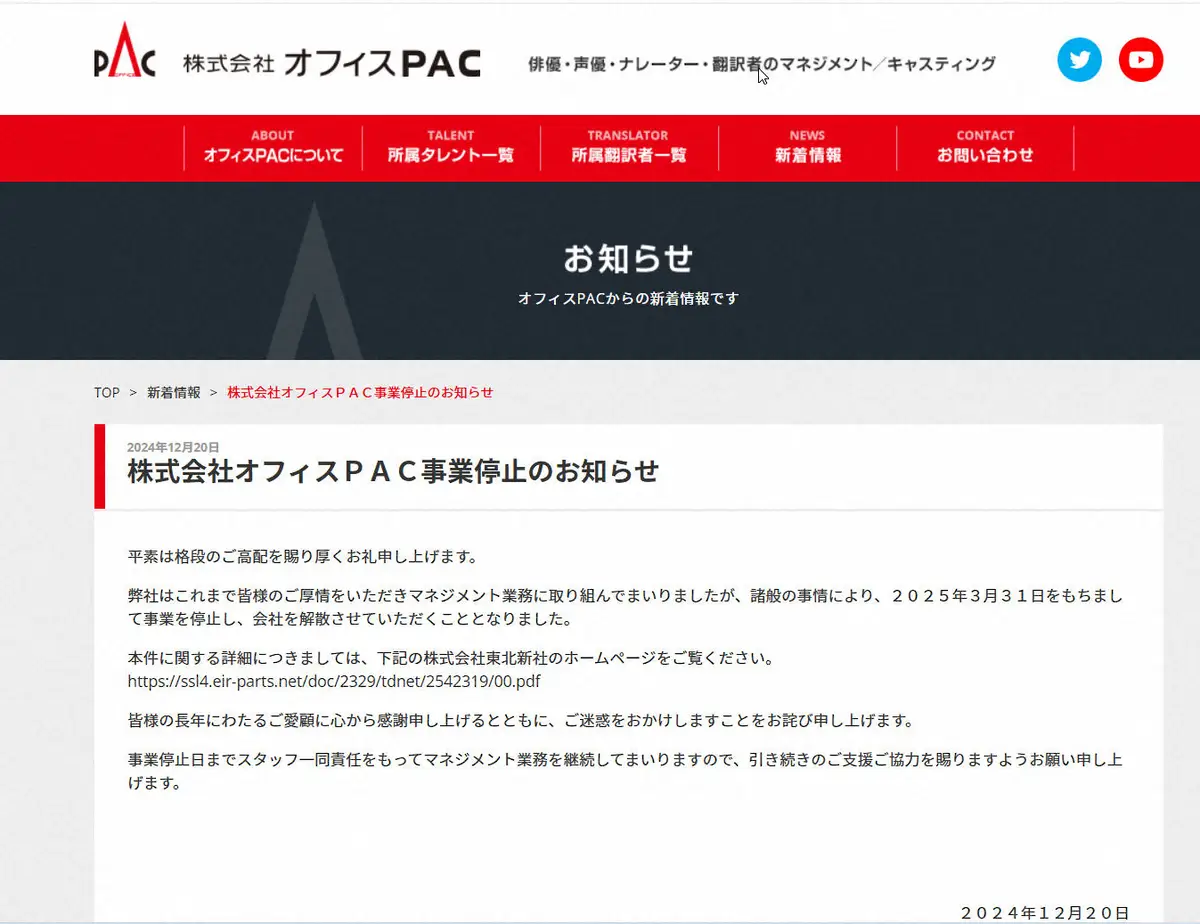This screenshot has height=924, width=1200.
Task: Open オフィスPACについて in the navigation
Action: (272, 148)
